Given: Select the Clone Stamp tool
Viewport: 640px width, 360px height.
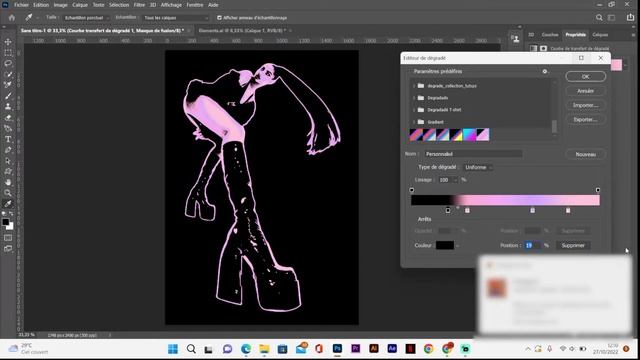Looking at the screenshot, I should tap(8, 107).
